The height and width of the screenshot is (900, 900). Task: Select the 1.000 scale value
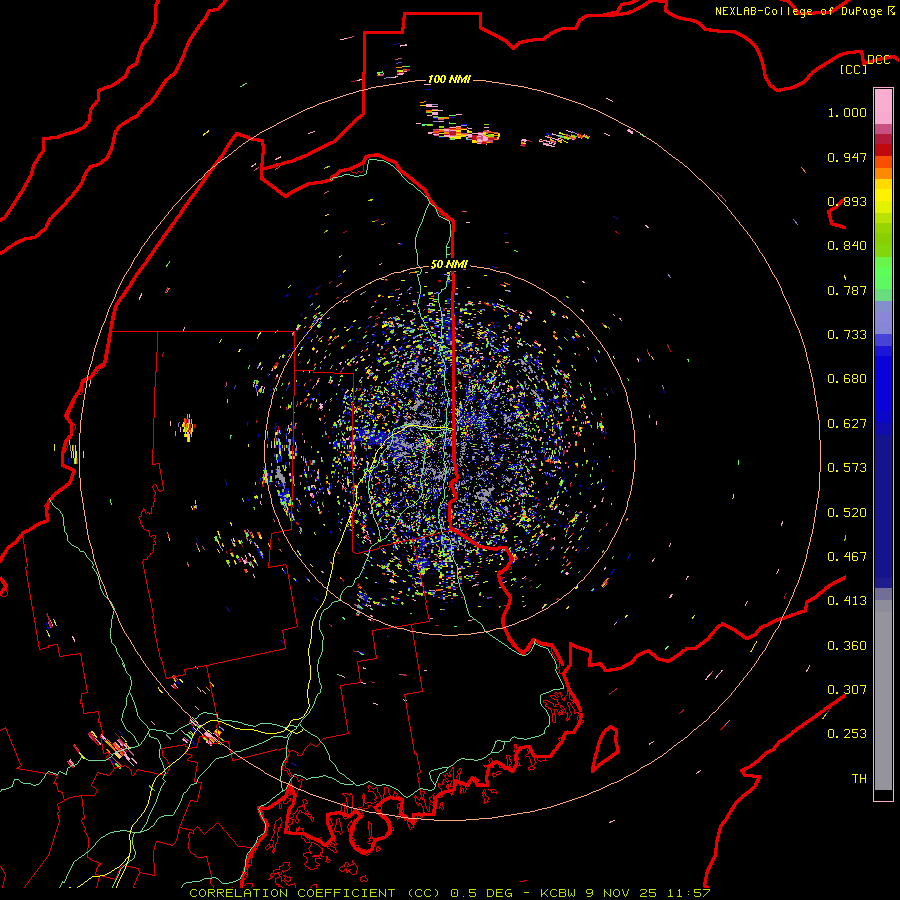point(847,112)
